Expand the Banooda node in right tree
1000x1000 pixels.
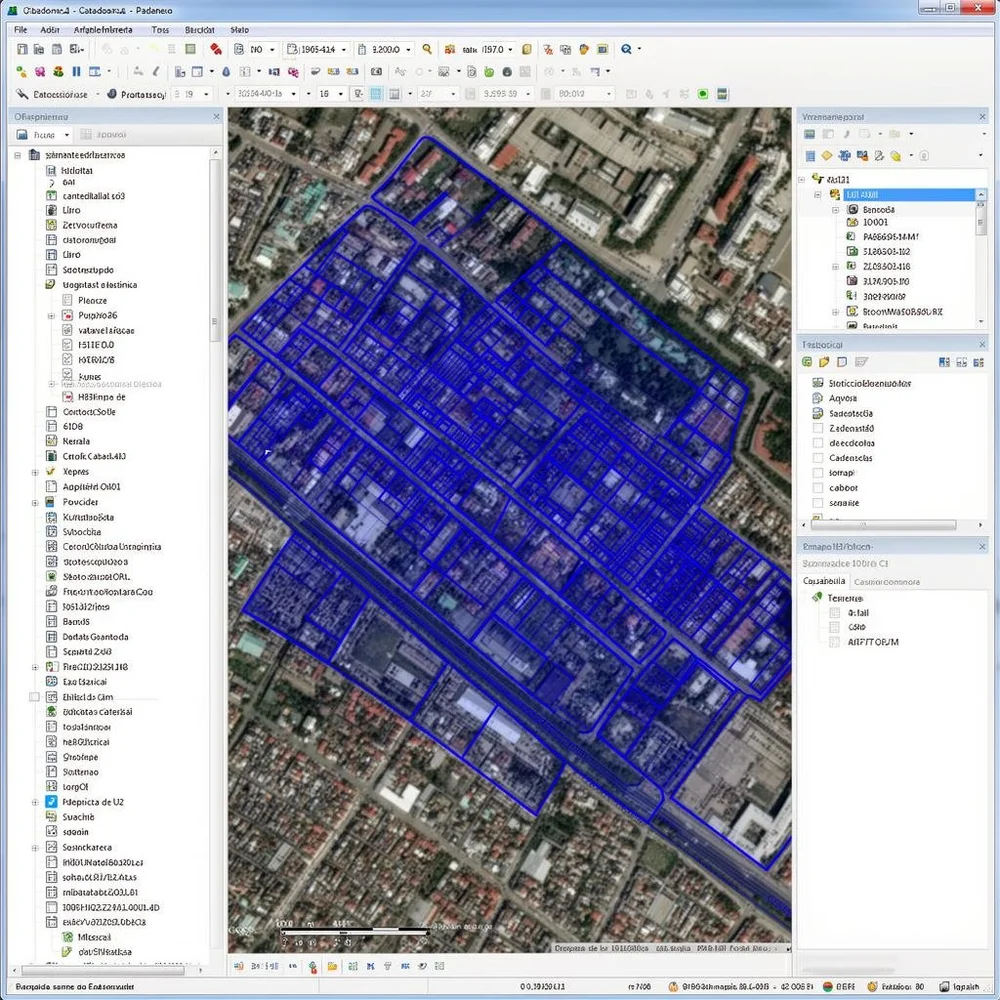click(x=835, y=210)
